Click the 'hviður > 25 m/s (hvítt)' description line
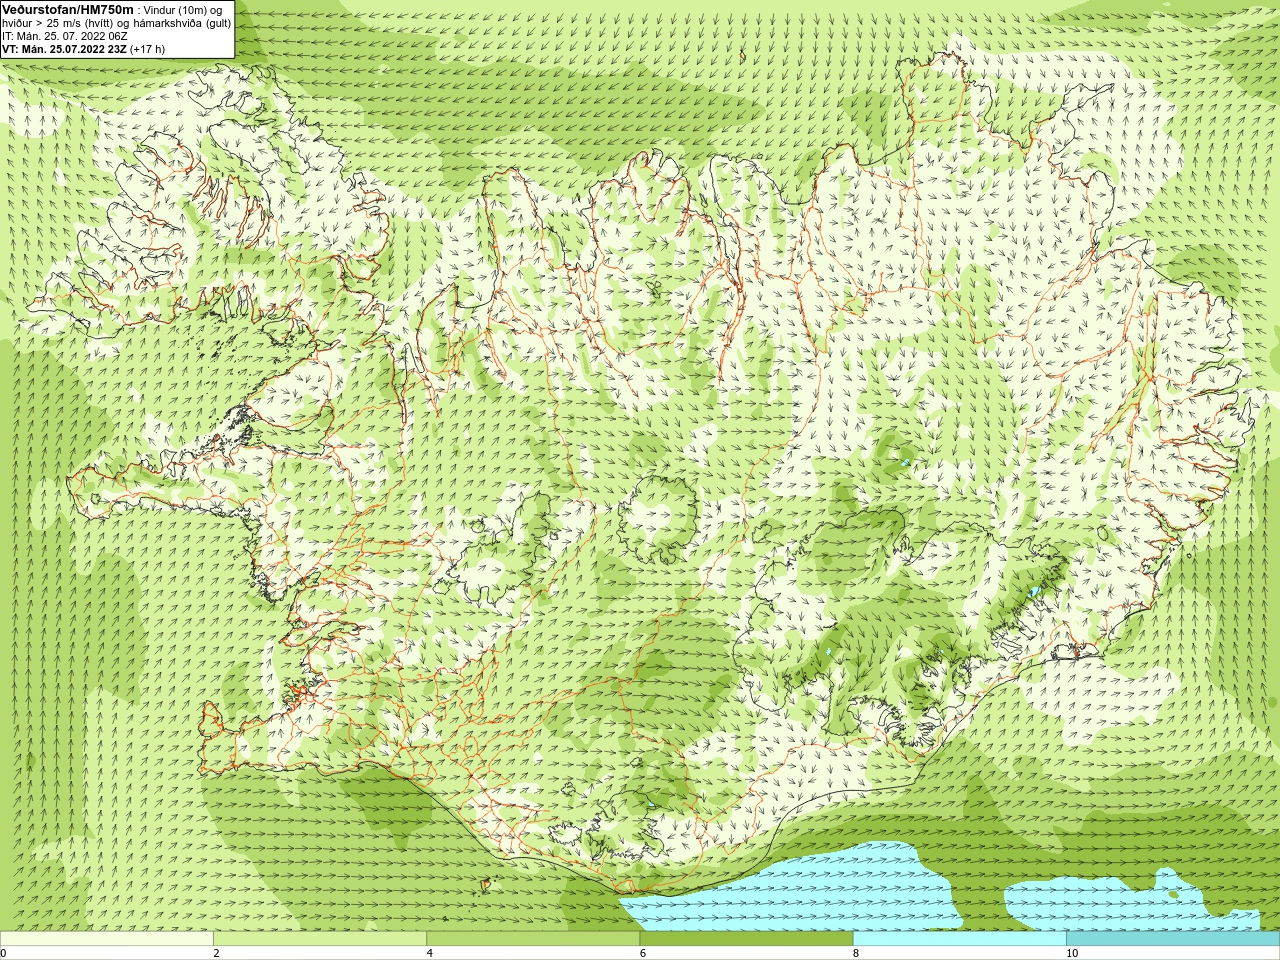1280x960 pixels. [x=118, y=22]
